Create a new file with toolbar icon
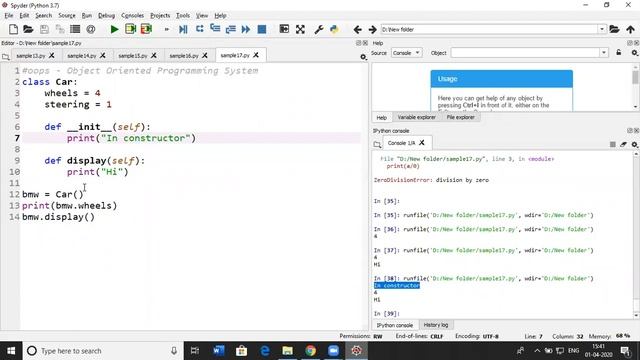 tap(13, 29)
